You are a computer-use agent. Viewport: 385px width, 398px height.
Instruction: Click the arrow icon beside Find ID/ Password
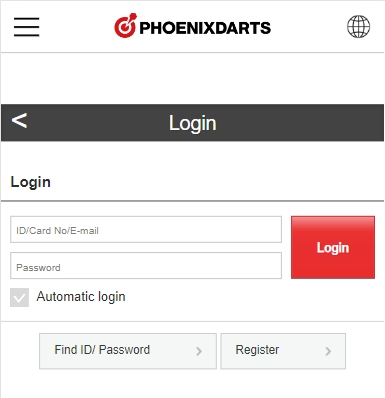pos(199,351)
